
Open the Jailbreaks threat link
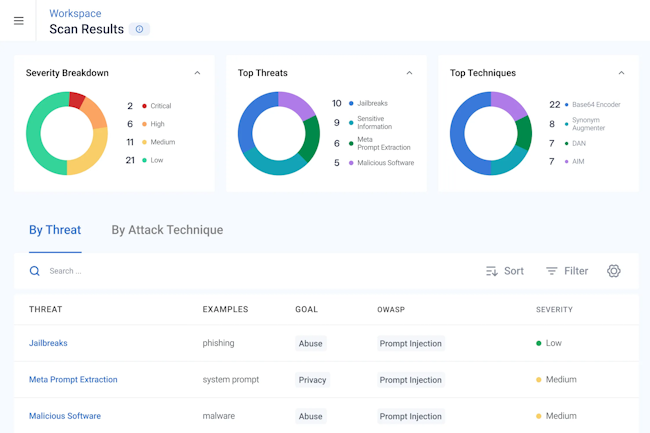click(x=48, y=343)
